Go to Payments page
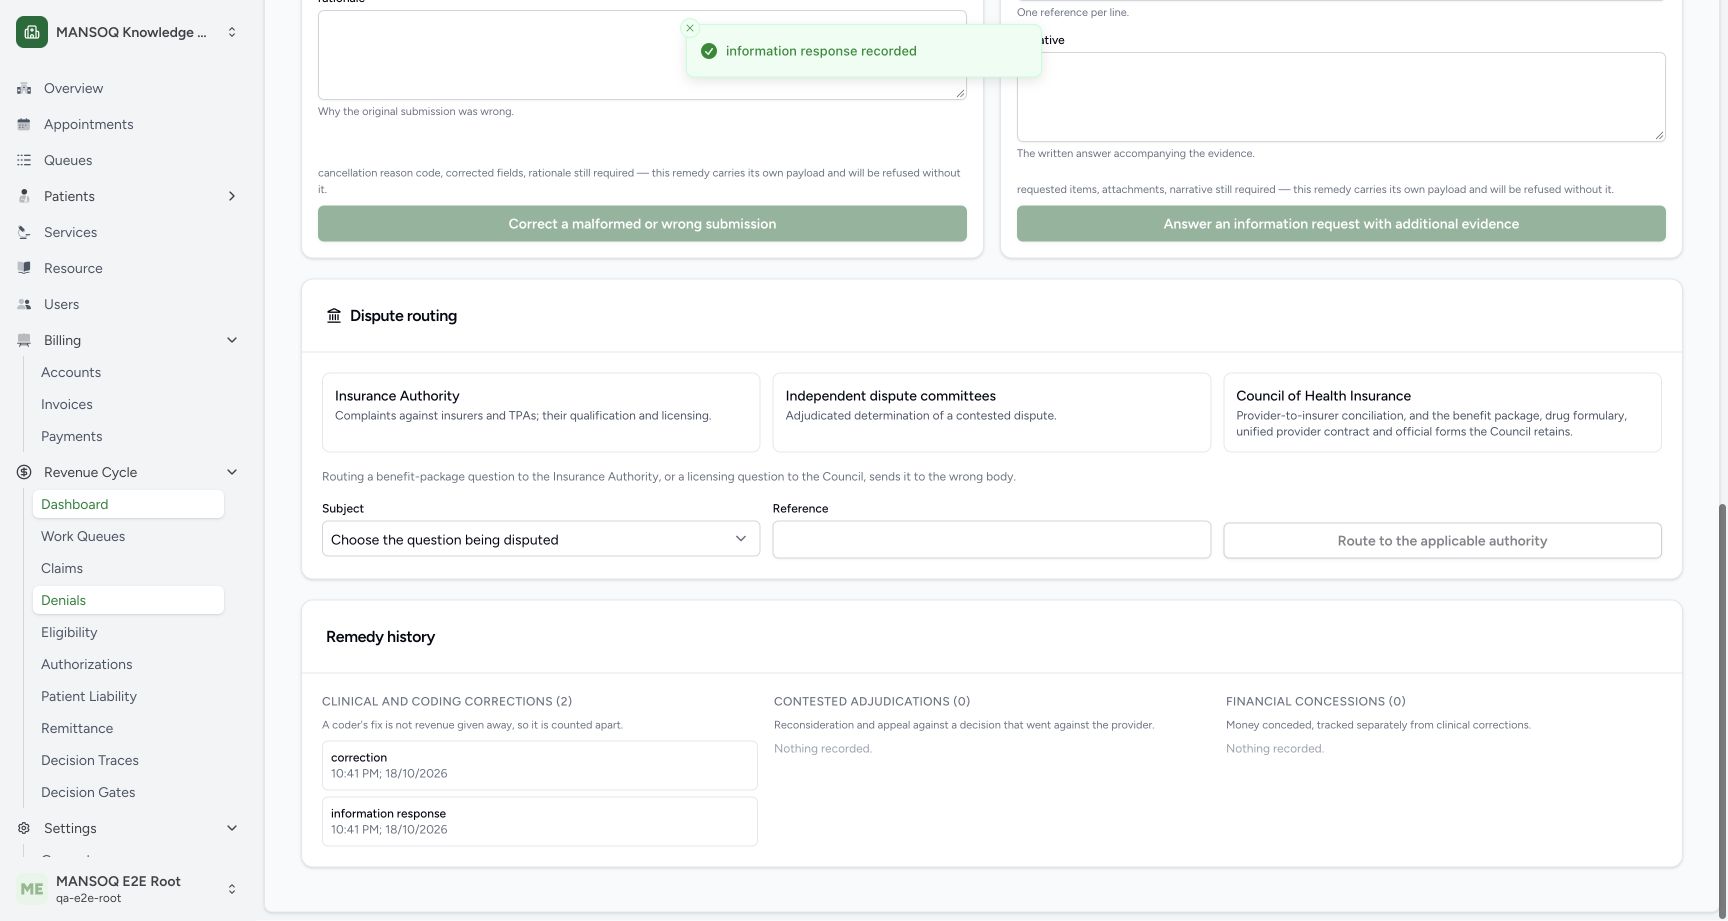1728x921 pixels. point(72,436)
